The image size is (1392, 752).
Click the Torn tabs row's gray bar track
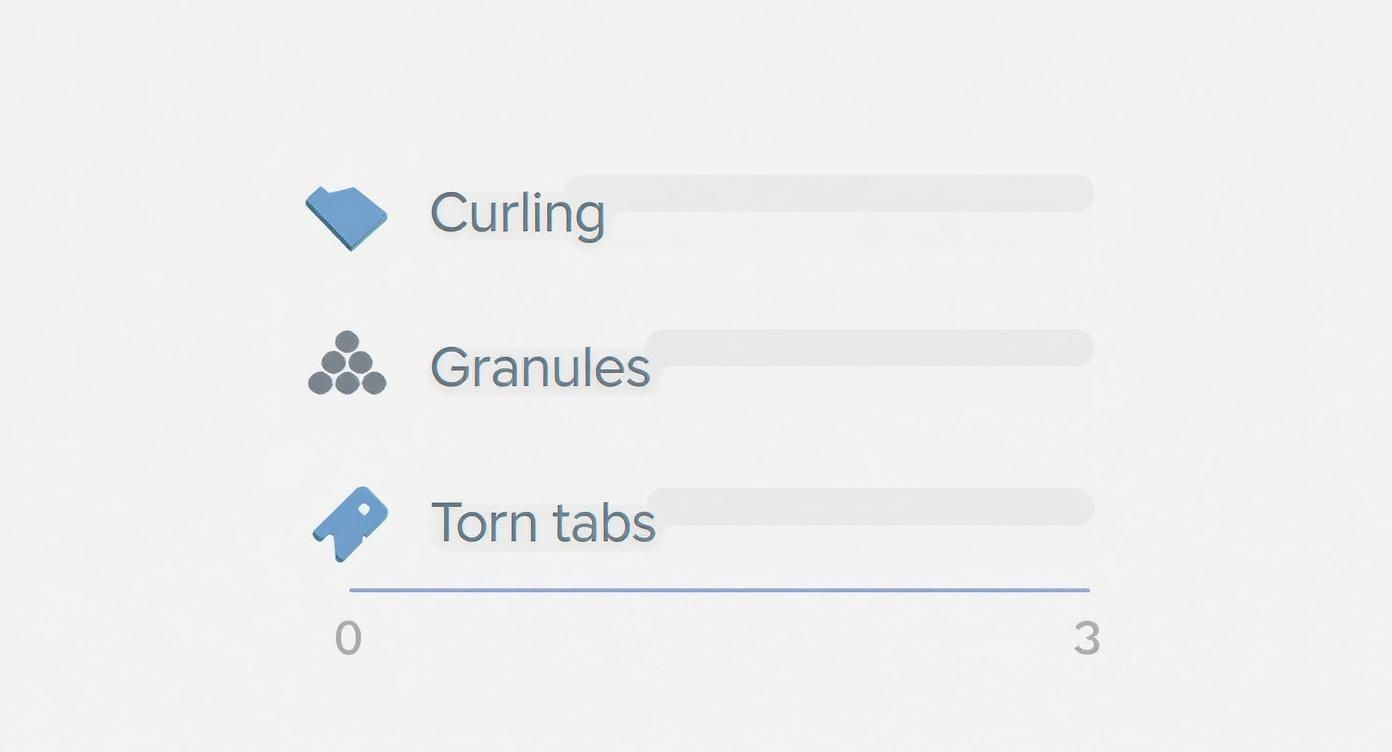(870, 507)
